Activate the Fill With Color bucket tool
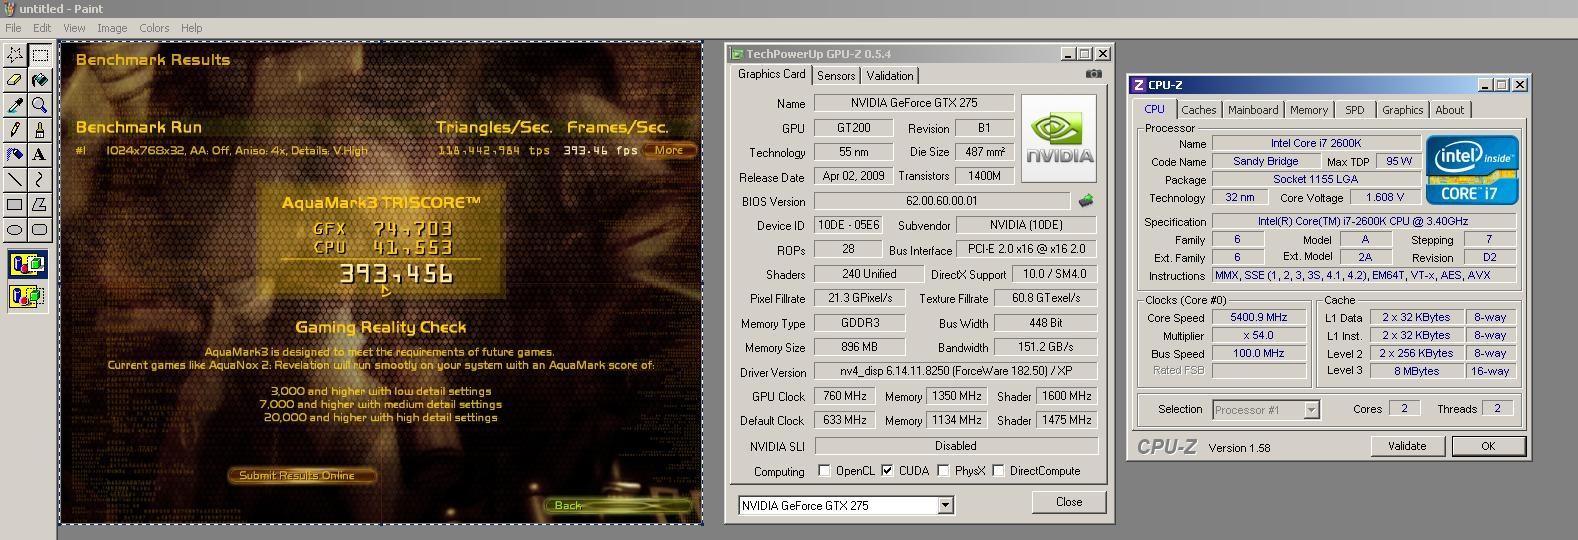The image size is (1578, 540). pos(40,80)
